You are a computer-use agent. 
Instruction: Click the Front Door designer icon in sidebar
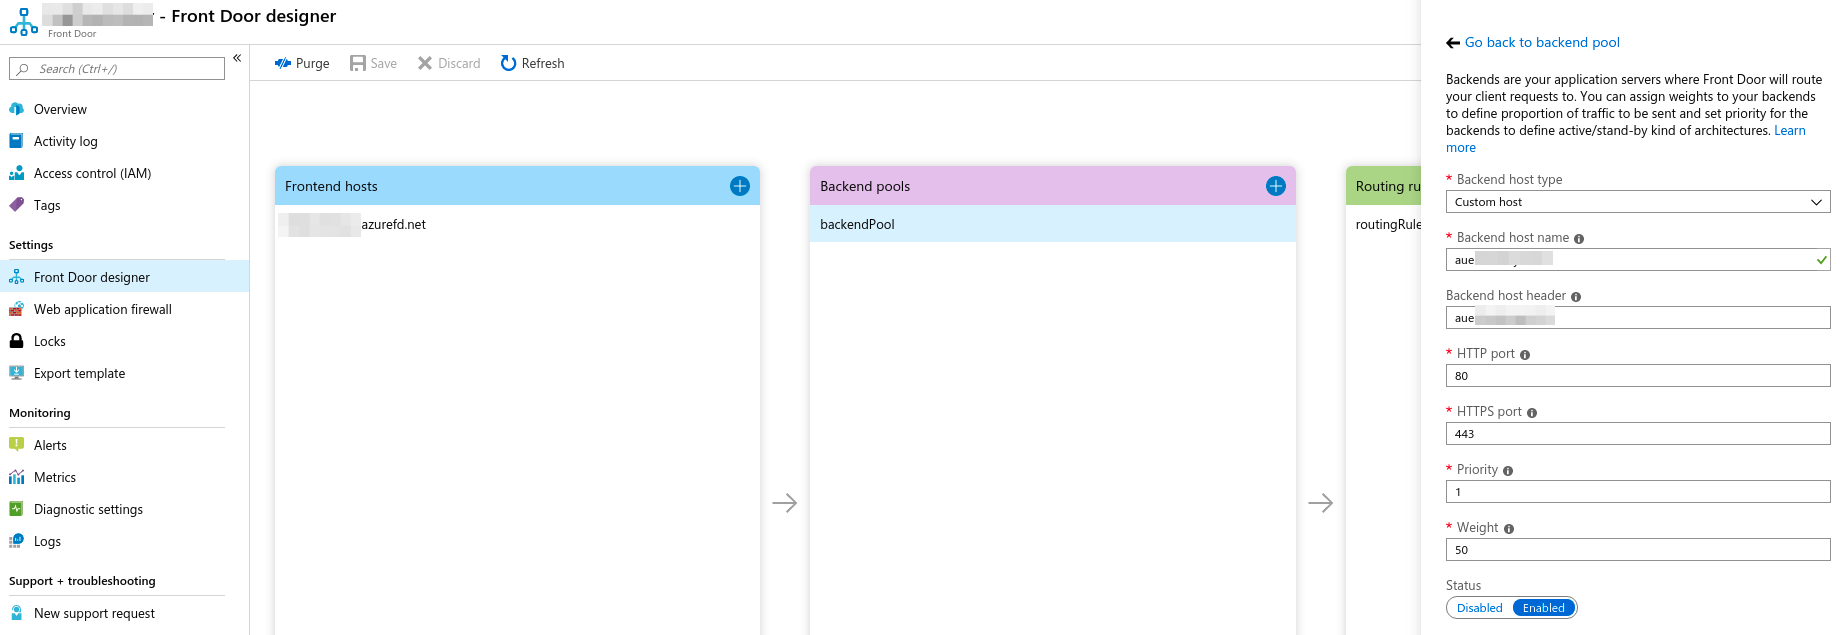click(x=17, y=277)
